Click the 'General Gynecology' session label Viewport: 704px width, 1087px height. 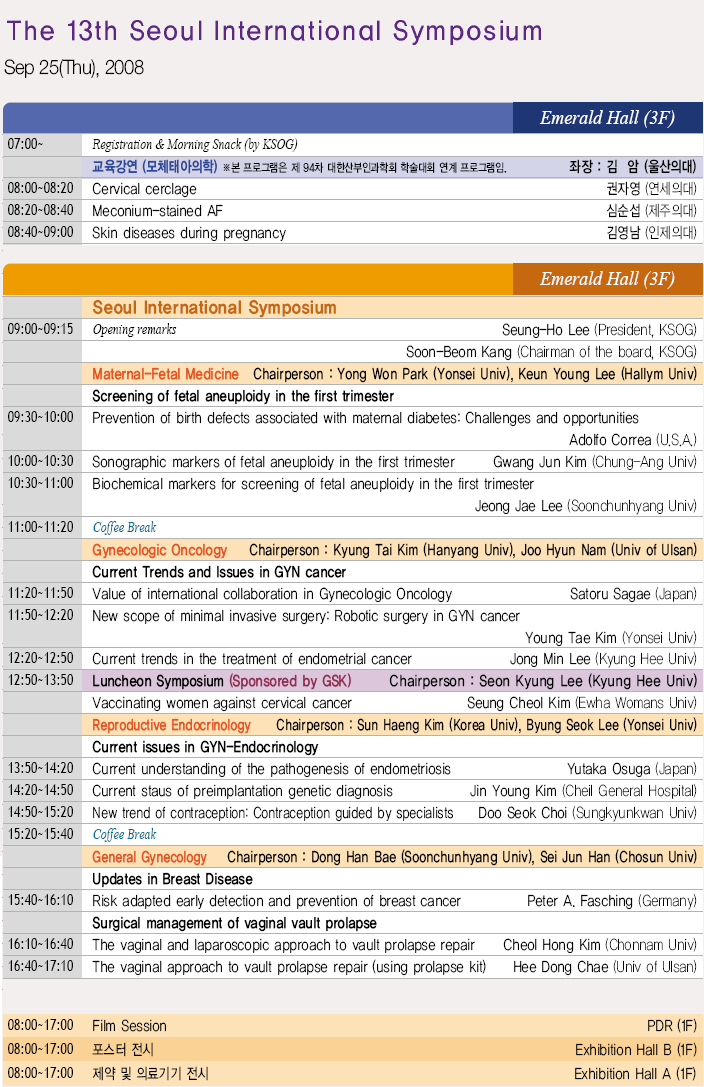coord(150,858)
